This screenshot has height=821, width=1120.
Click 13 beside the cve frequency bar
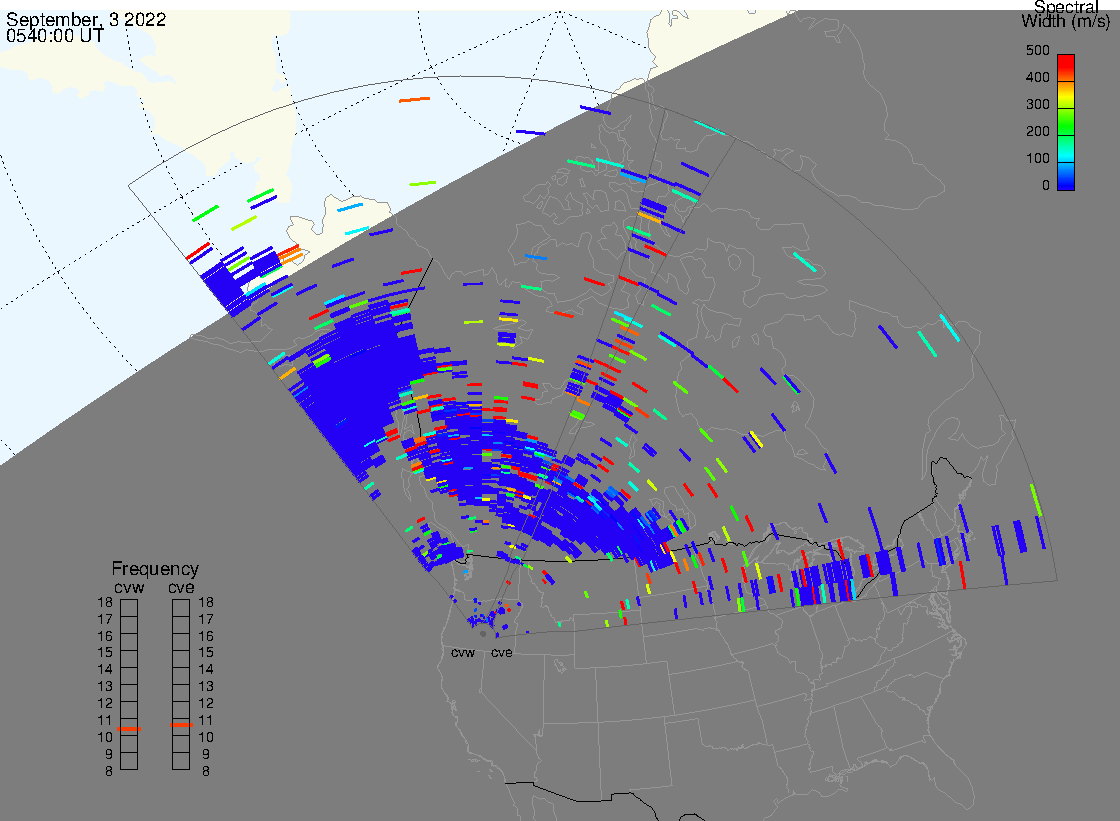tap(206, 687)
